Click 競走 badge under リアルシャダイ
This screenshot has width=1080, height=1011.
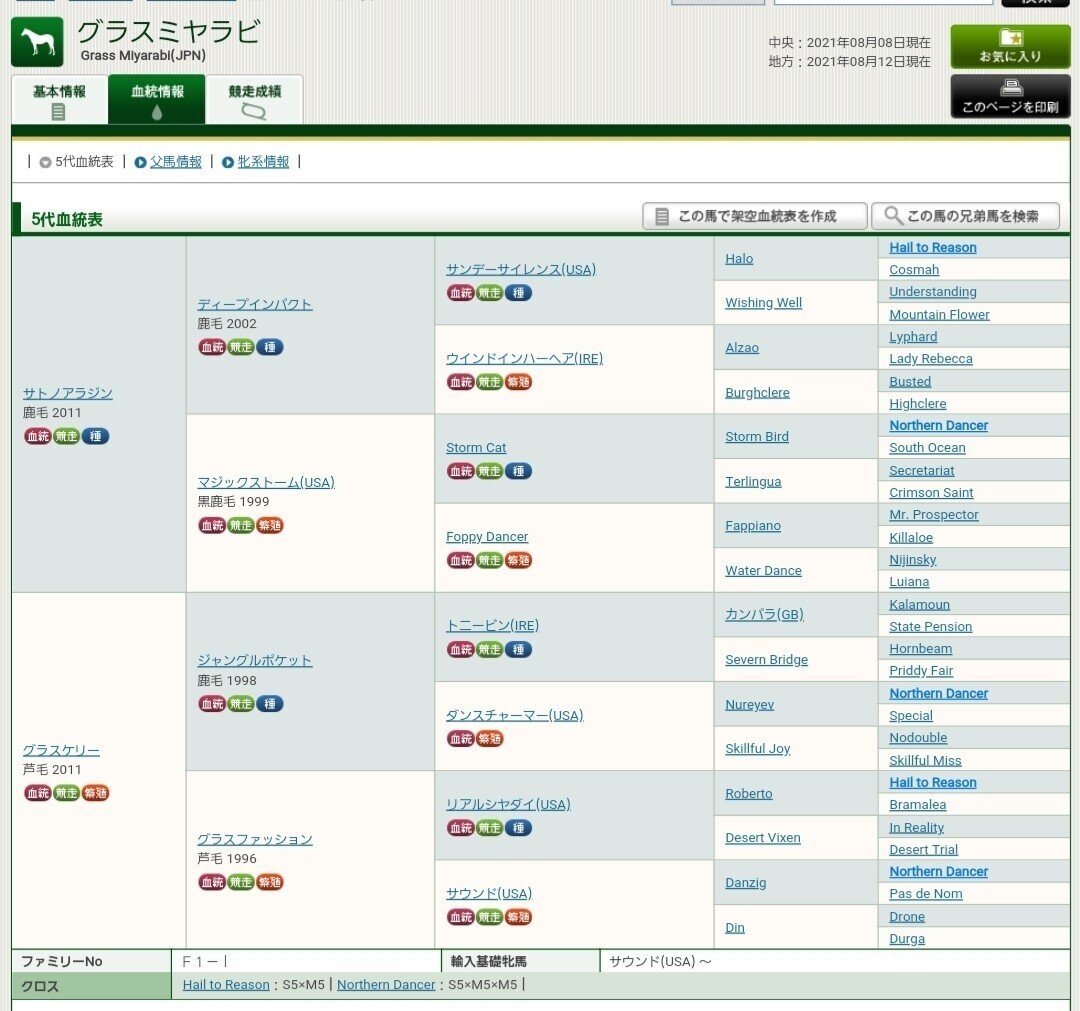tap(490, 828)
